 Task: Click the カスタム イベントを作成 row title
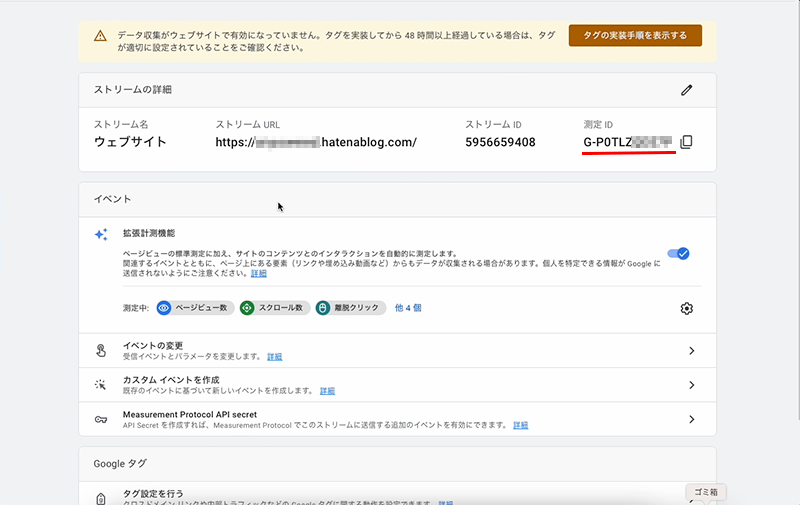pos(171,380)
